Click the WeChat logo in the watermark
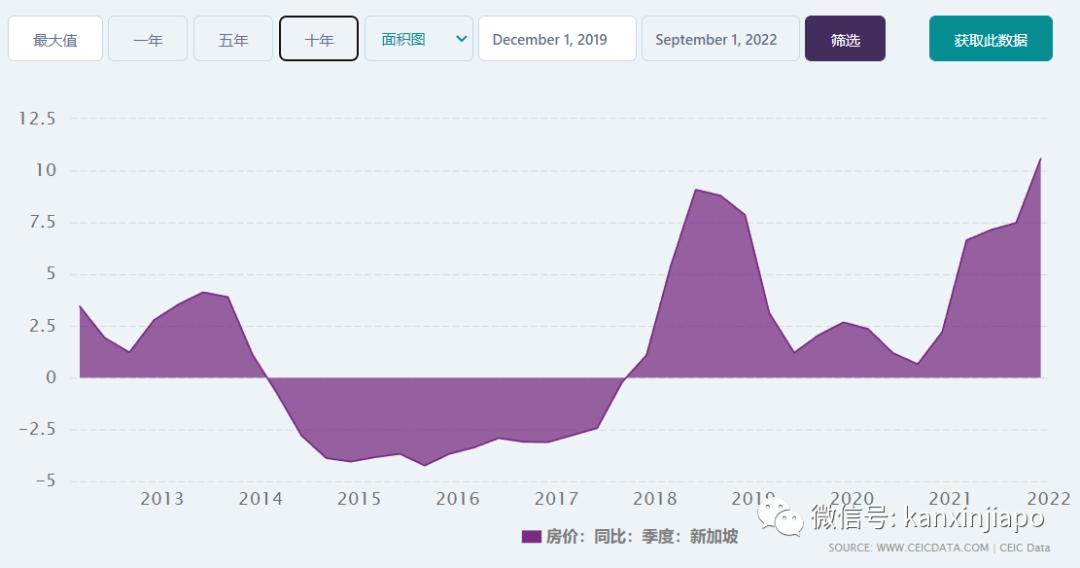The width and height of the screenshot is (1080, 568). click(781, 517)
